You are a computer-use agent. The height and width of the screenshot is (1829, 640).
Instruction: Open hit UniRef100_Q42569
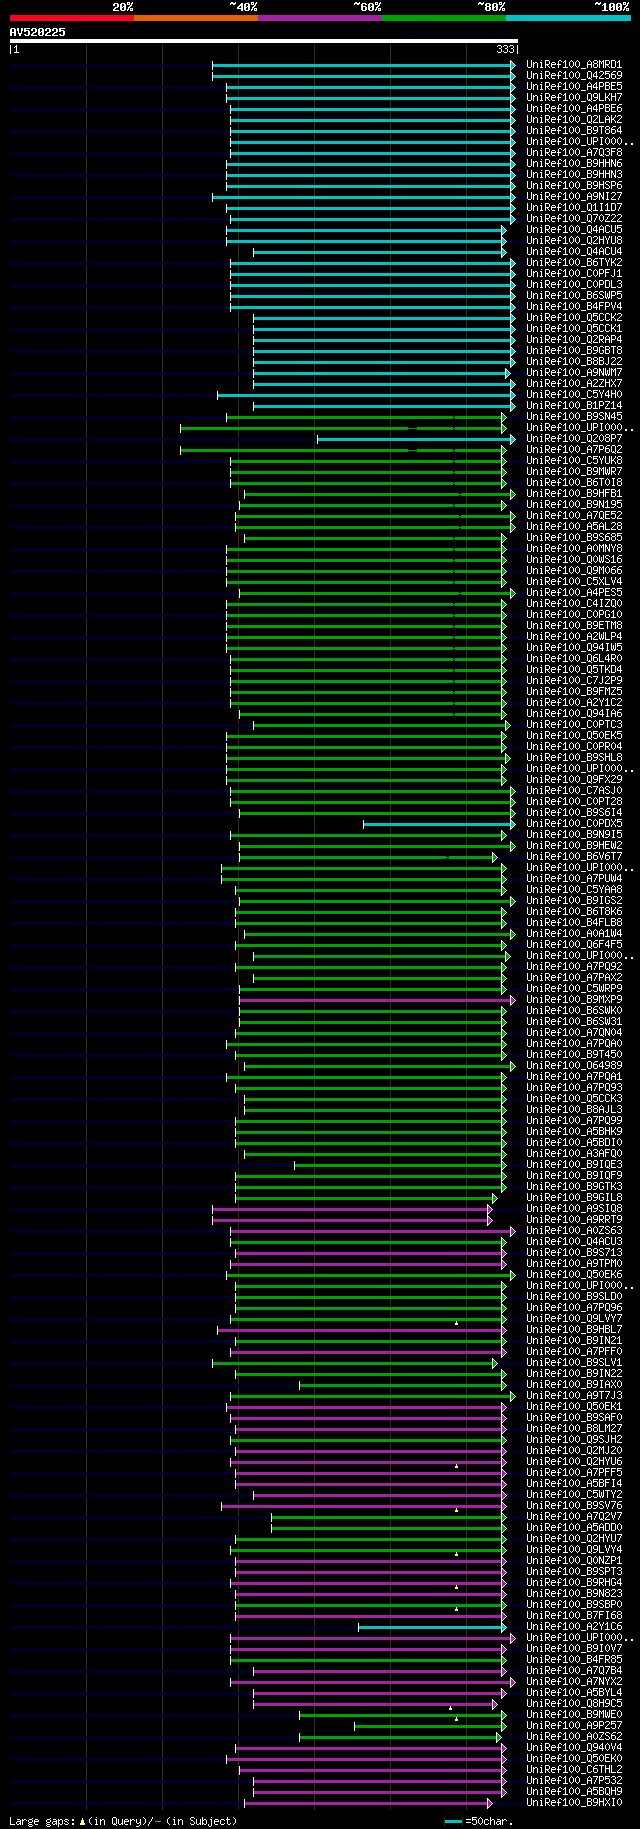(x=574, y=76)
